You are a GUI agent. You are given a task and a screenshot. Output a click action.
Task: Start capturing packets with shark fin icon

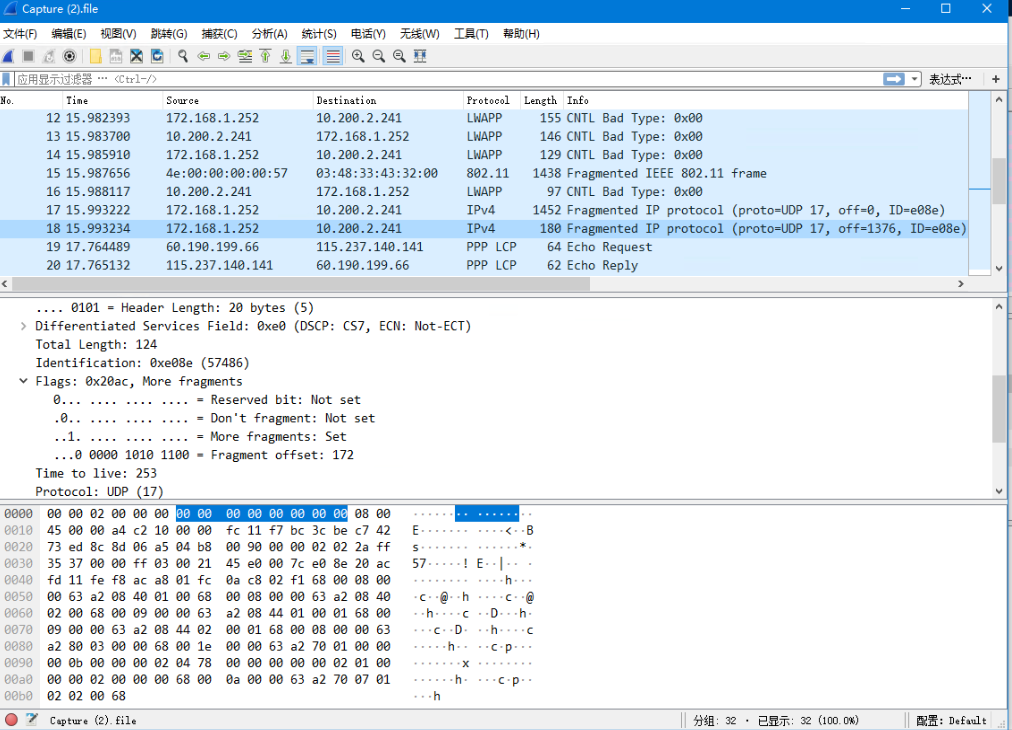tap(8, 56)
